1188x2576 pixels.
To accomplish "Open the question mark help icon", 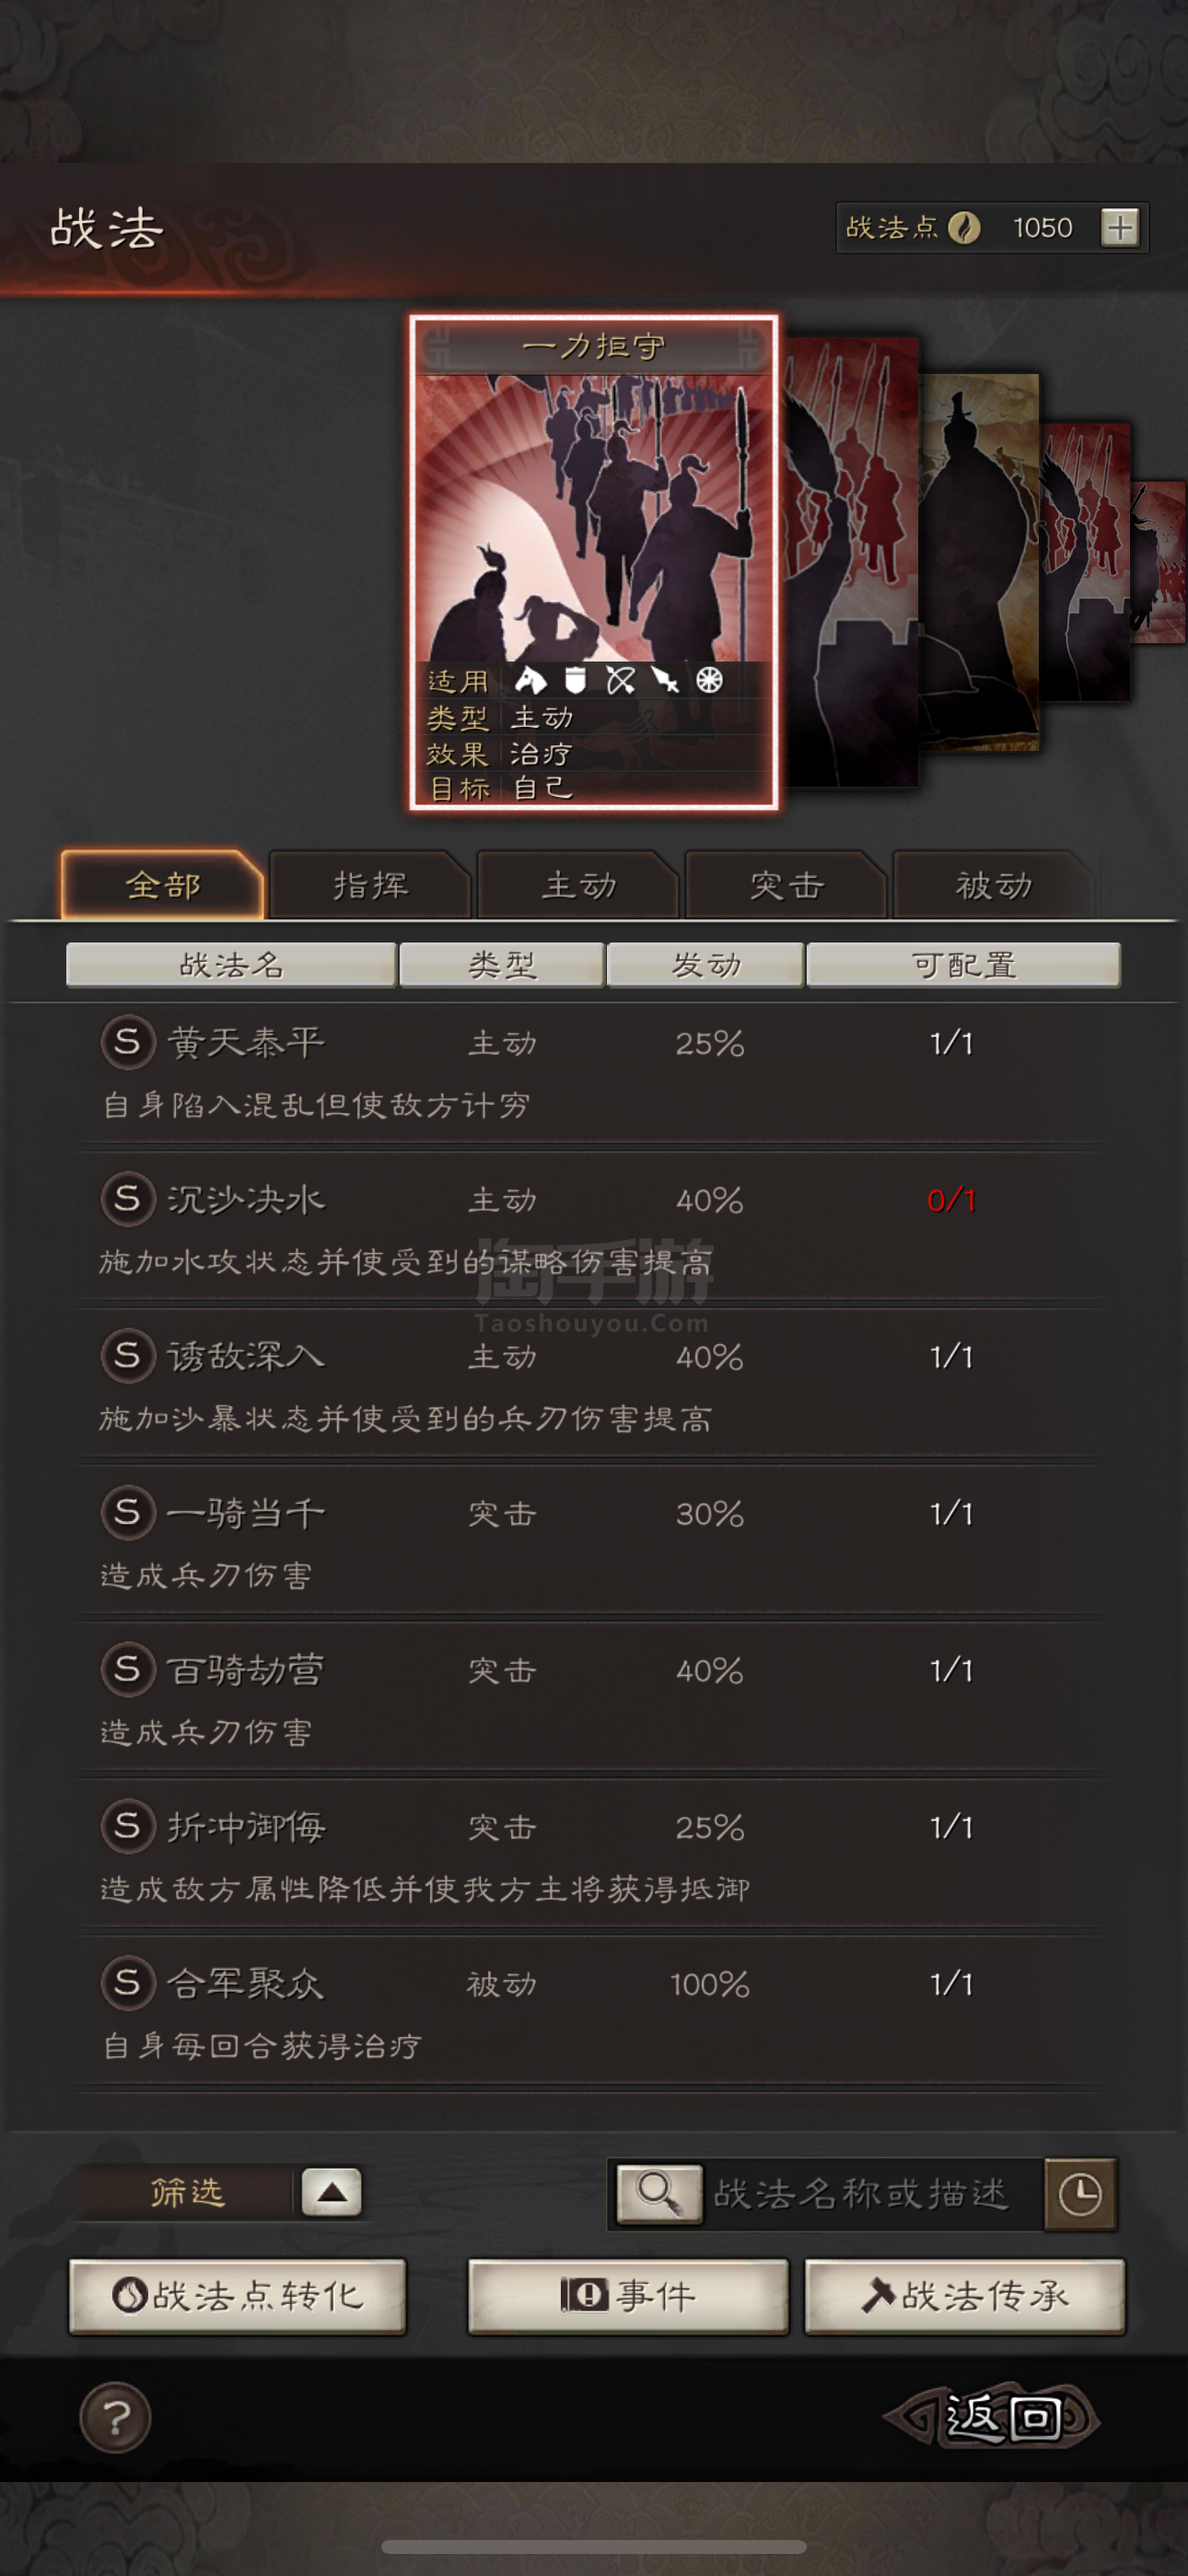I will [115, 2418].
